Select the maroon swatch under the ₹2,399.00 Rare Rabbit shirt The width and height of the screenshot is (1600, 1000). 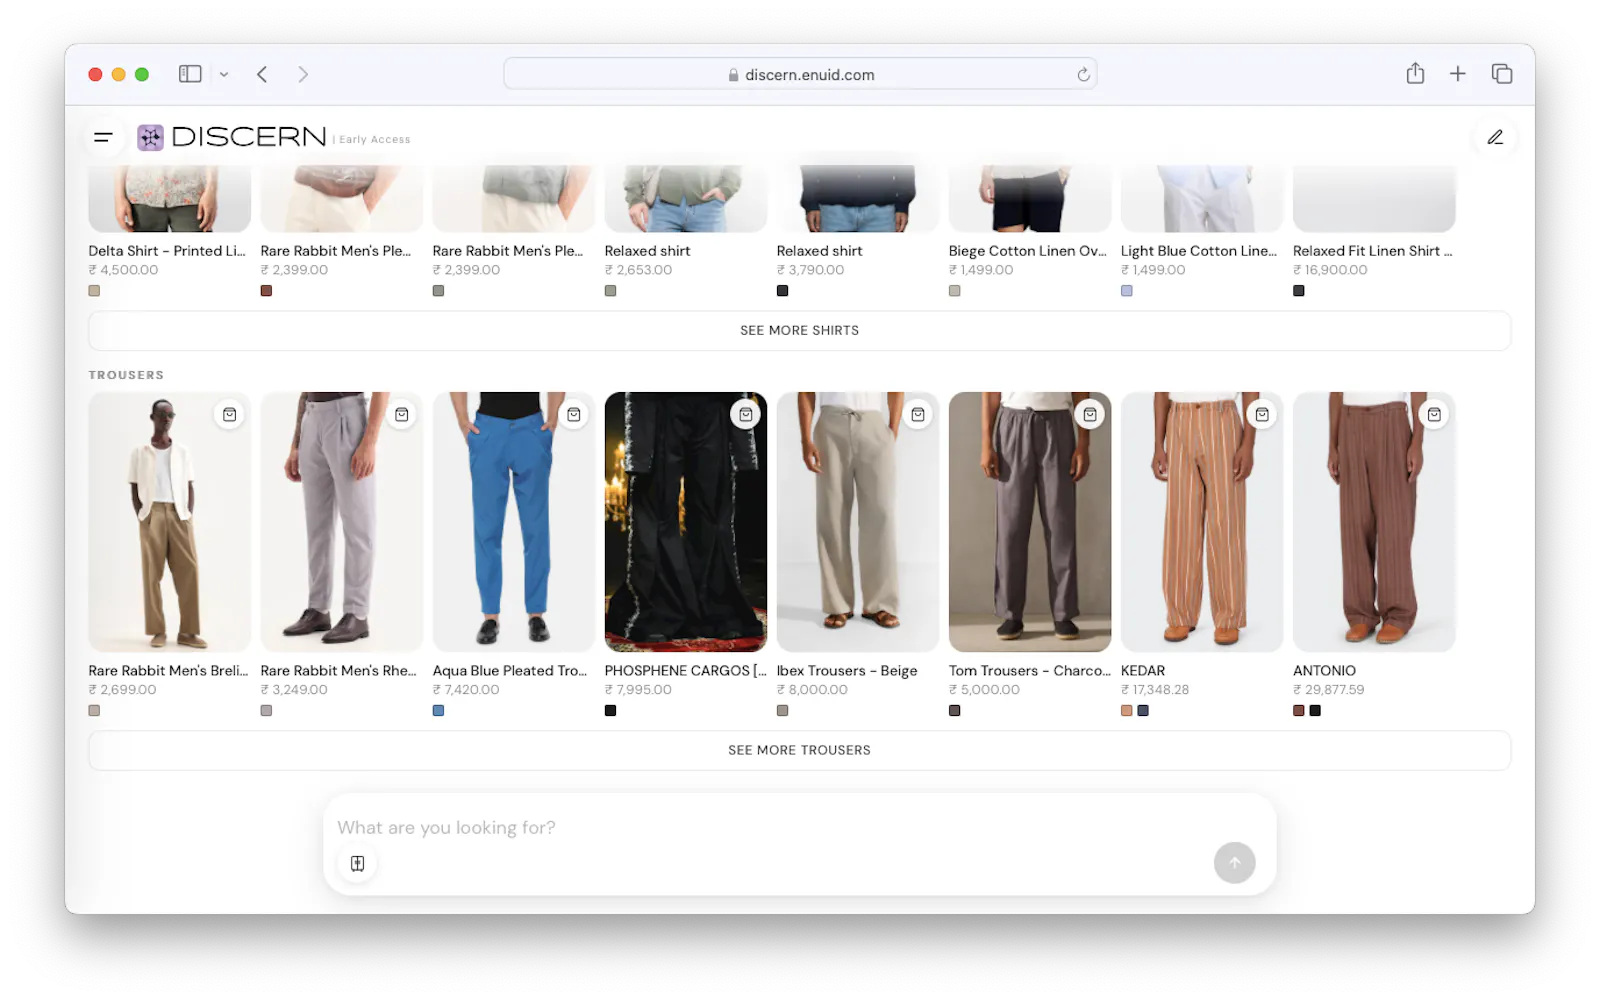[x=266, y=291]
